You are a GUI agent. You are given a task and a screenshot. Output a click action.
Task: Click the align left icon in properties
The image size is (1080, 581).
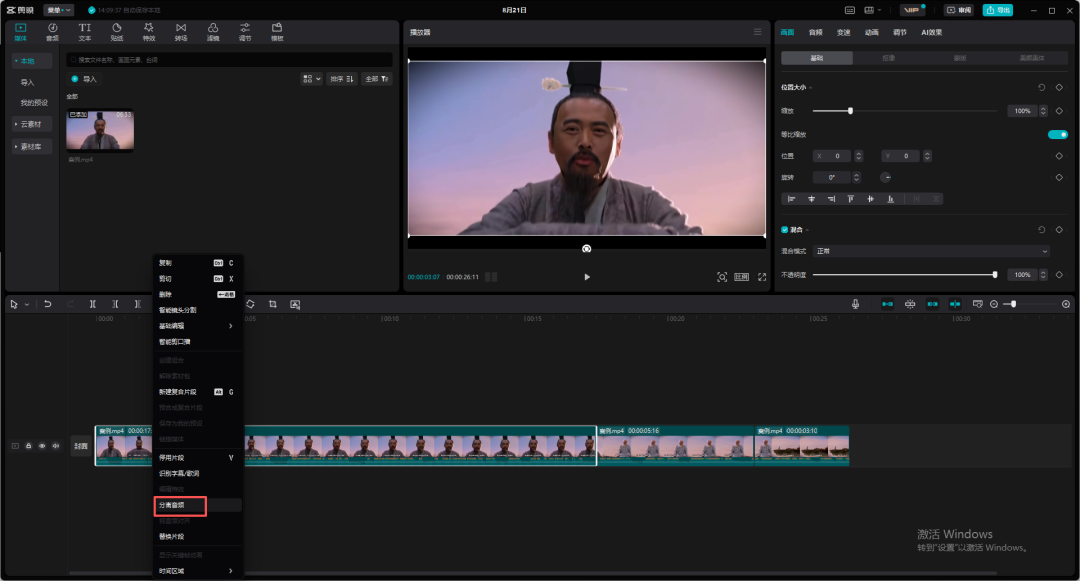[x=791, y=199]
